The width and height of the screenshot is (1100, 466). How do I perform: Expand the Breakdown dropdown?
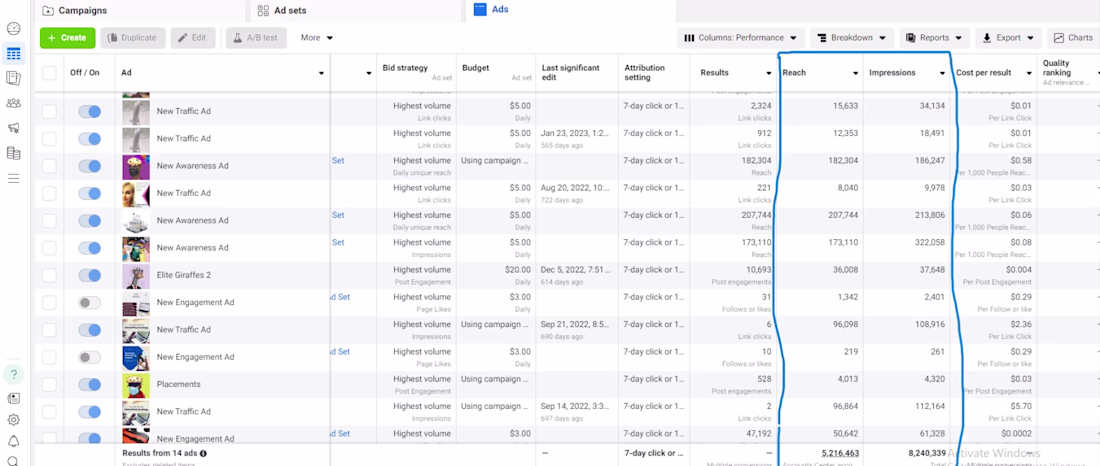(849, 38)
